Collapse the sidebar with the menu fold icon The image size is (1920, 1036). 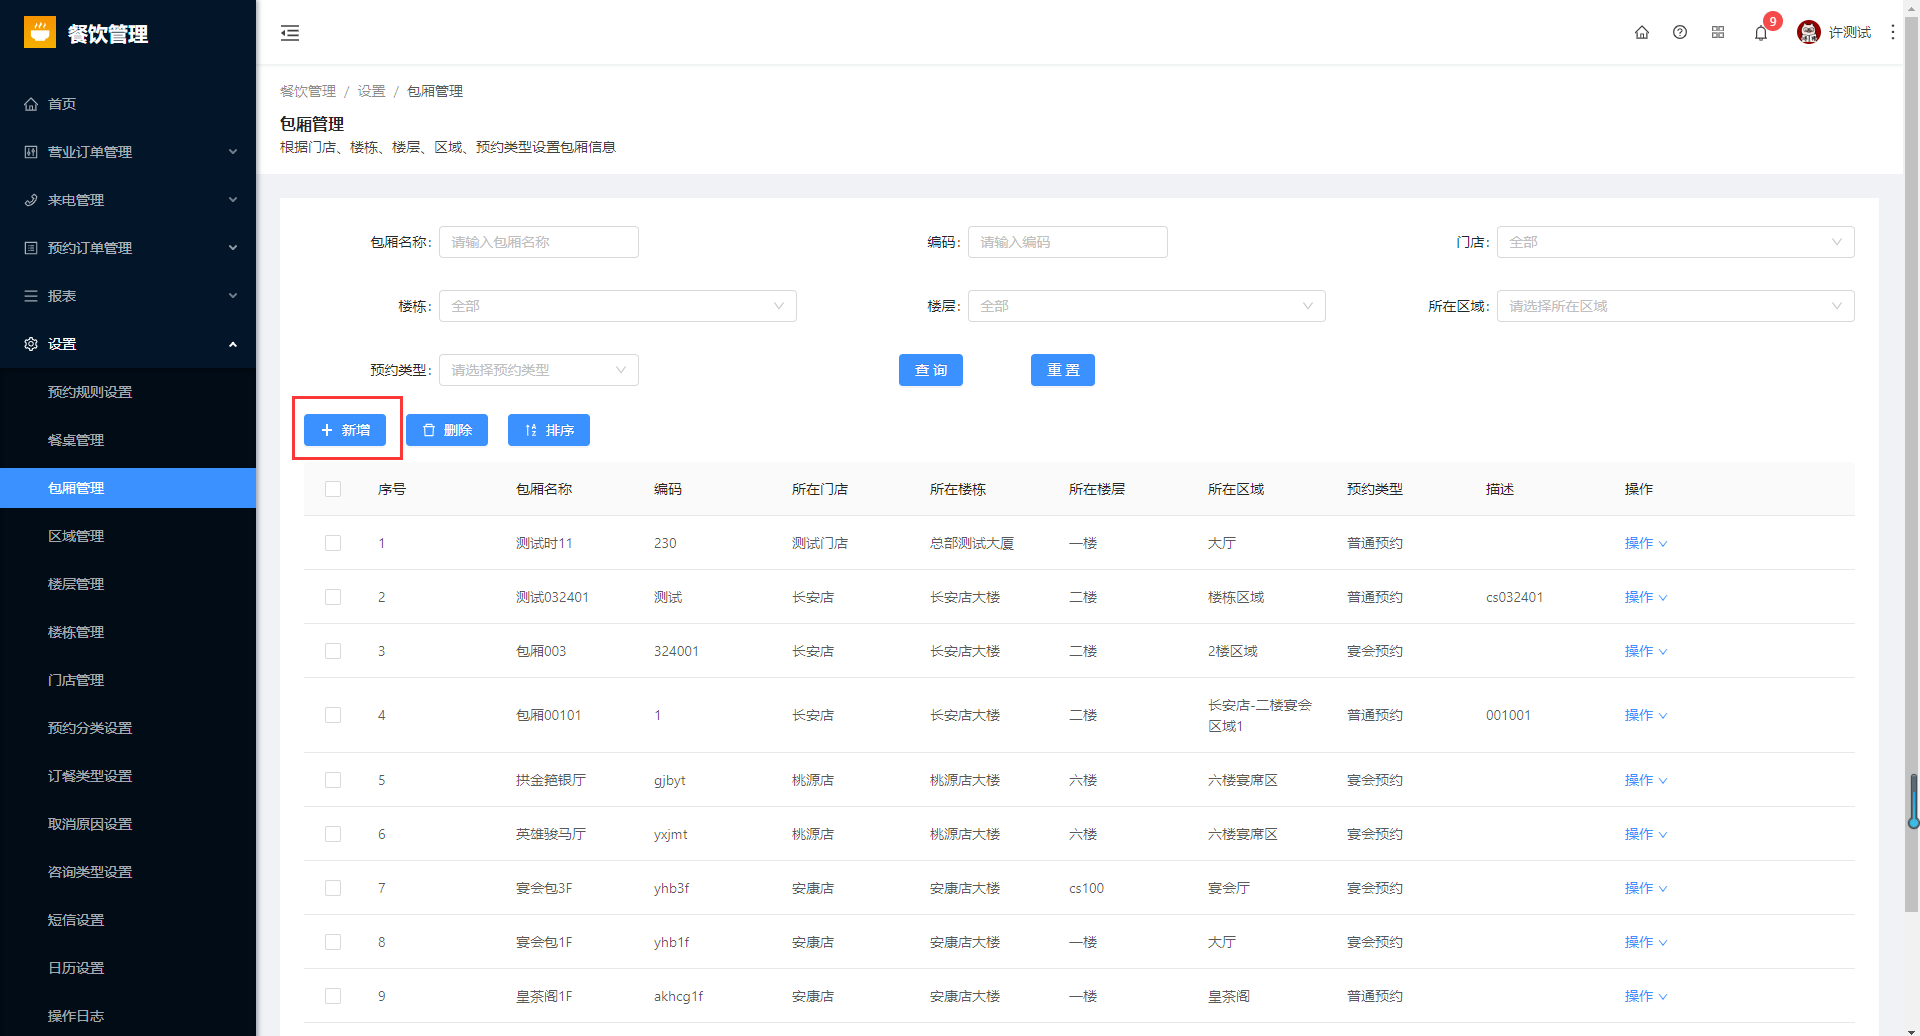point(290,33)
